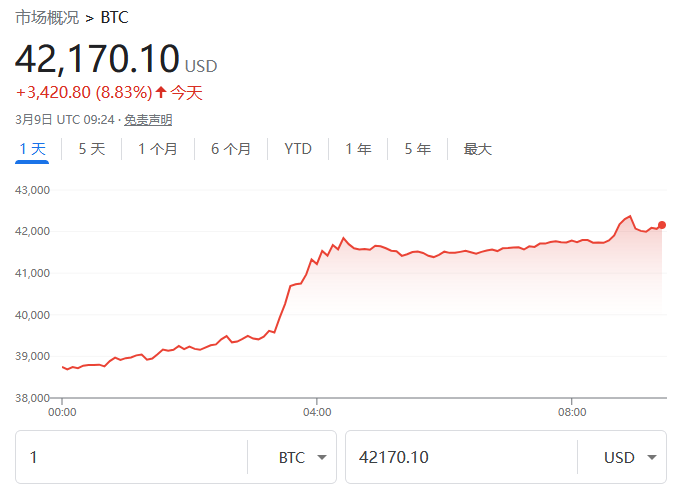
Task: Open the 免责声明 disclaimer link
Action: pos(148,120)
